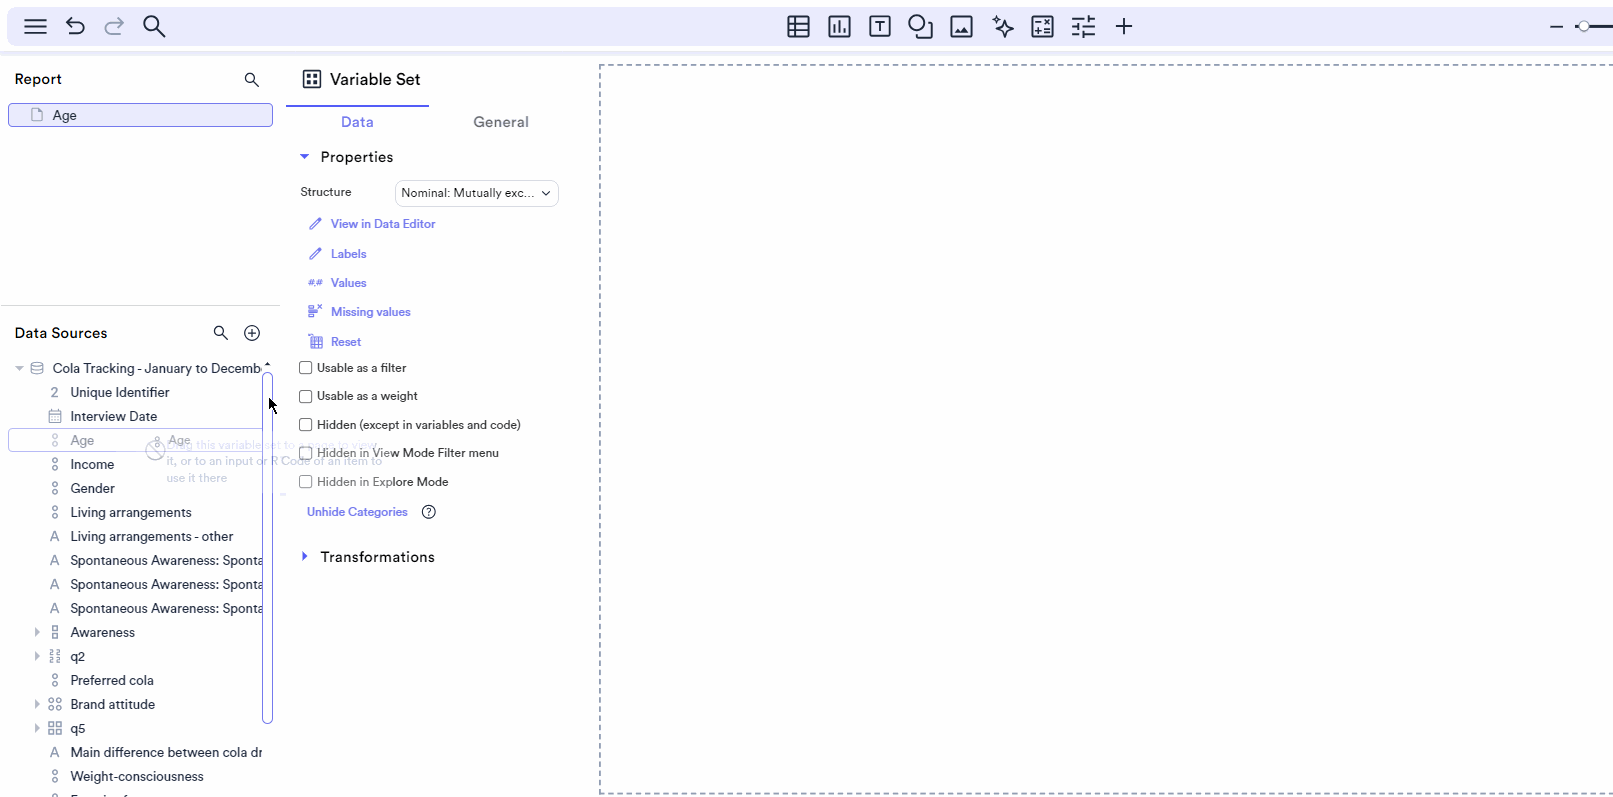Check Hidden in Explore Mode

[306, 482]
